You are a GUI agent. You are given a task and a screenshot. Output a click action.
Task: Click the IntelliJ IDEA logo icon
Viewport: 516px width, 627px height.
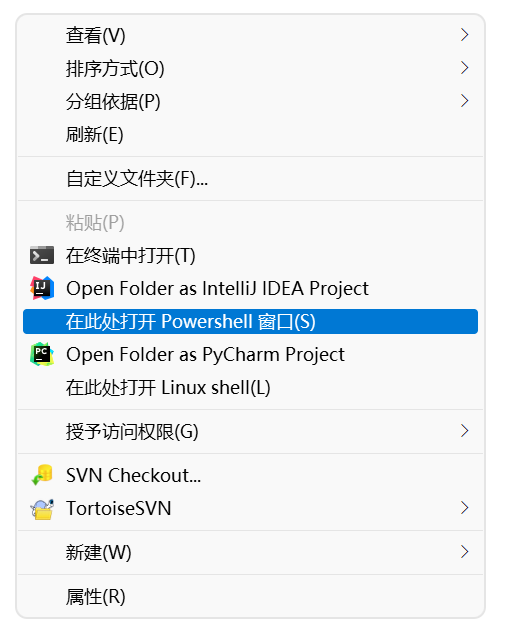[x=42, y=288]
